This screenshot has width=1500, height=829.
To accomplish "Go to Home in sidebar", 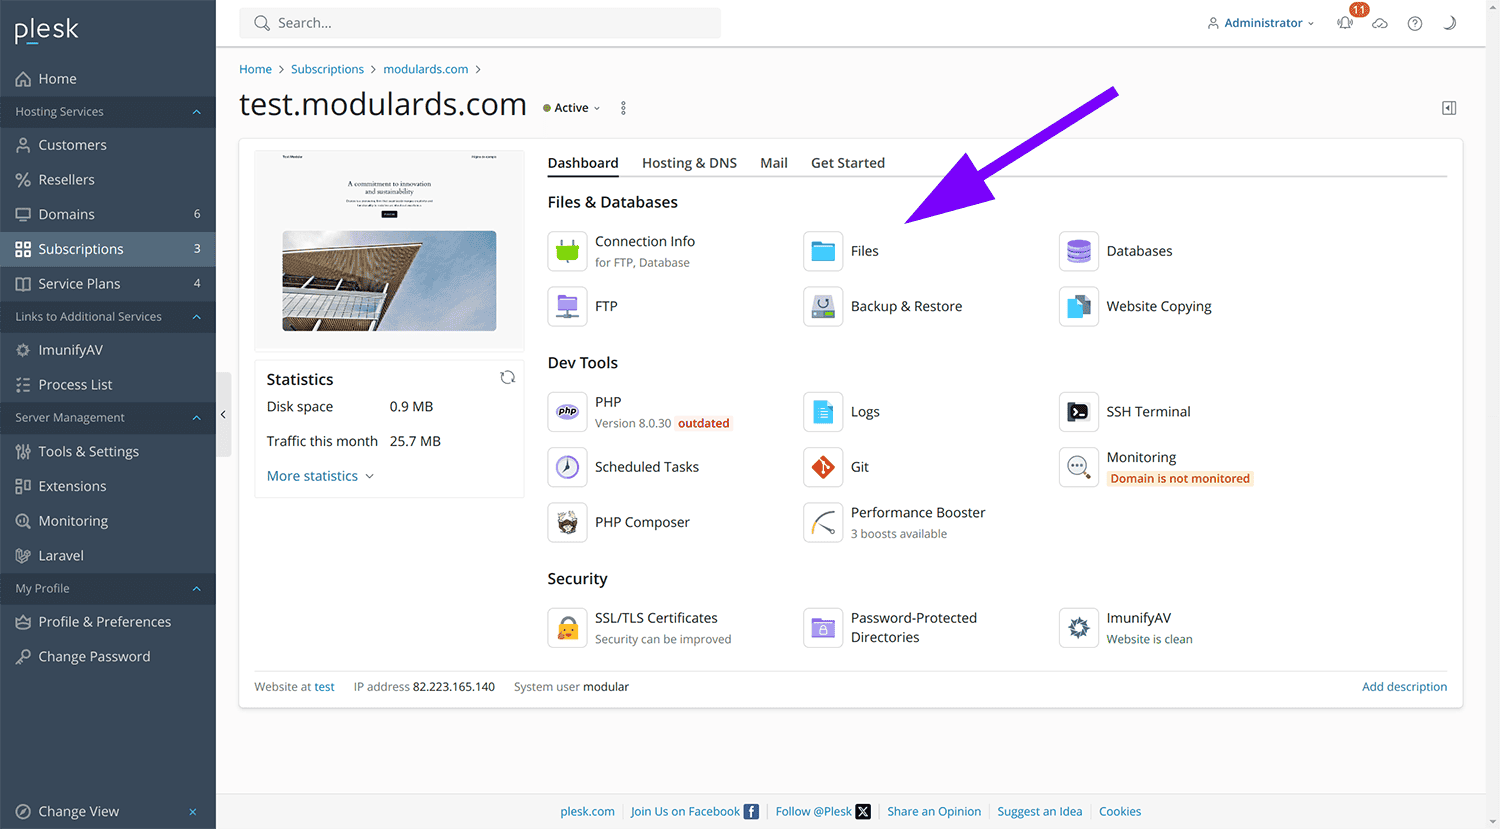I will click(108, 79).
